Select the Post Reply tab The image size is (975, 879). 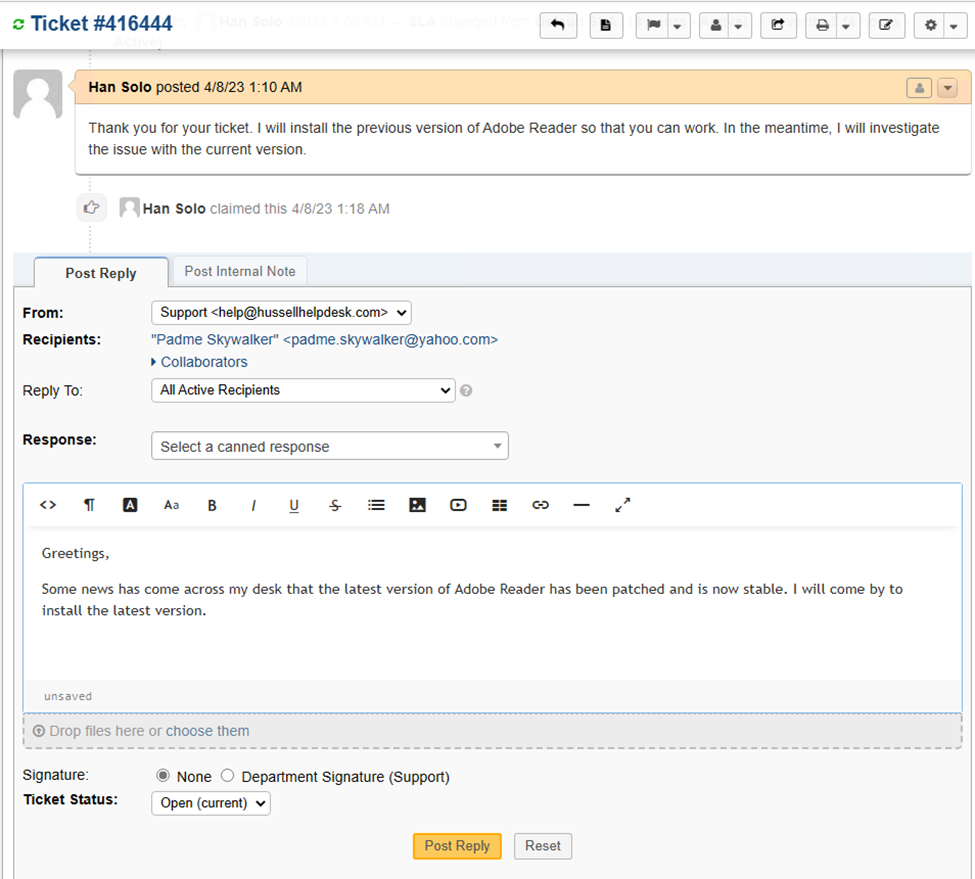click(100, 273)
